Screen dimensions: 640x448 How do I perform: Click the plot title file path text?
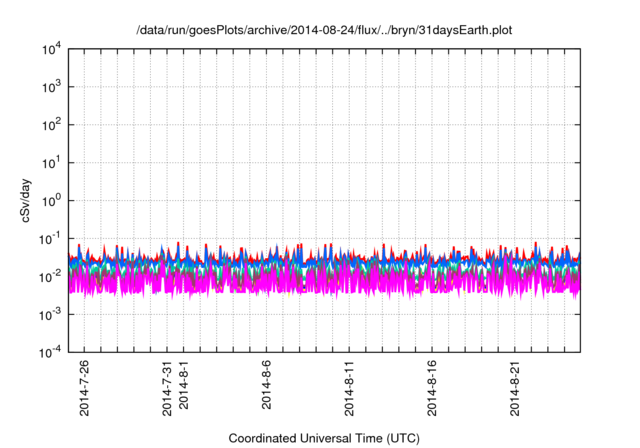tap(326, 32)
